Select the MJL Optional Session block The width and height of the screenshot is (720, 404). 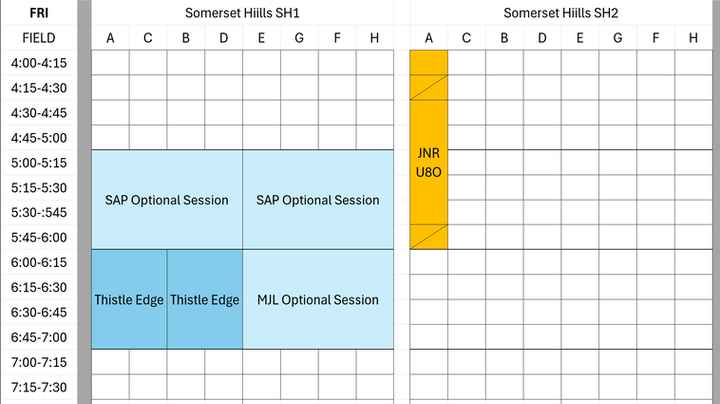[318, 299]
